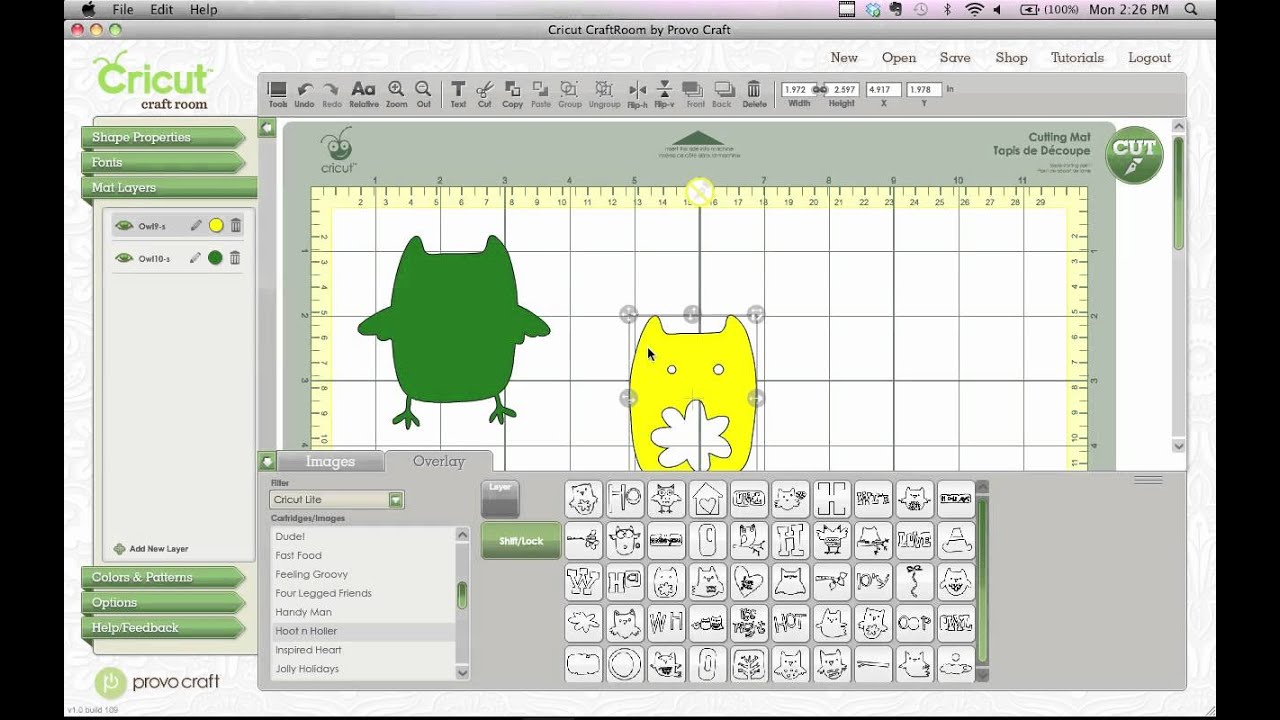Image resolution: width=1280 pixels, height=720 pixels.
Task: Click the Width input field
Action: pos(798,89)
